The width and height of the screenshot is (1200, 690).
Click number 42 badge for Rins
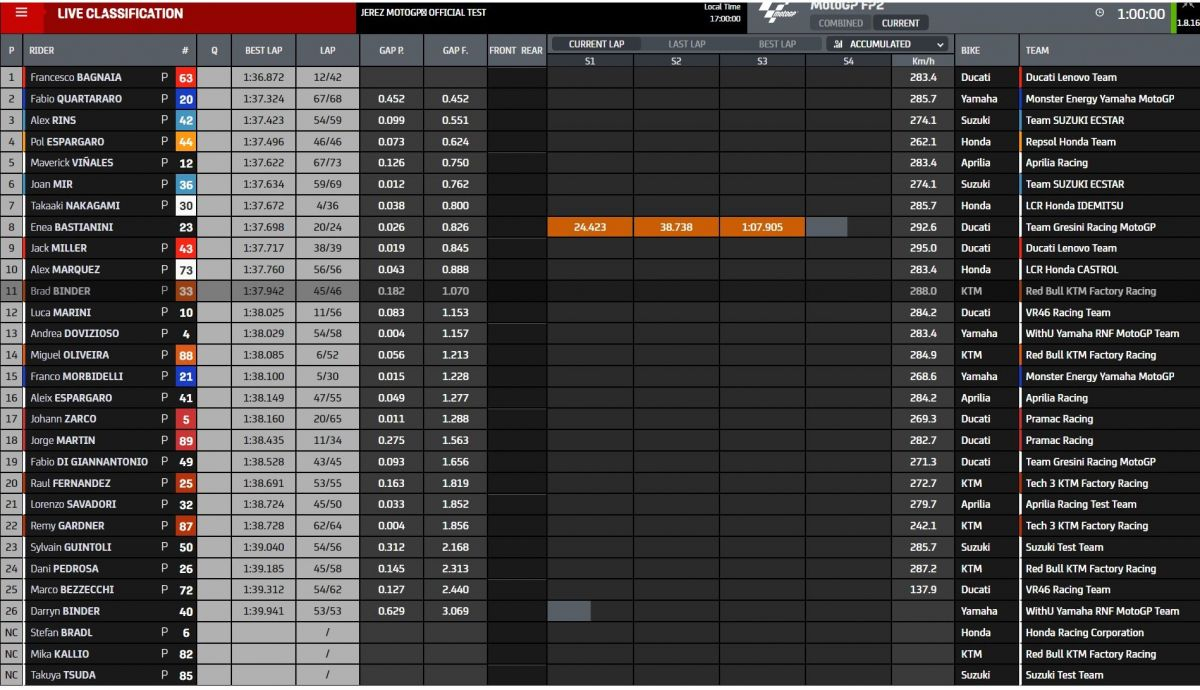[x=186, y=120]
